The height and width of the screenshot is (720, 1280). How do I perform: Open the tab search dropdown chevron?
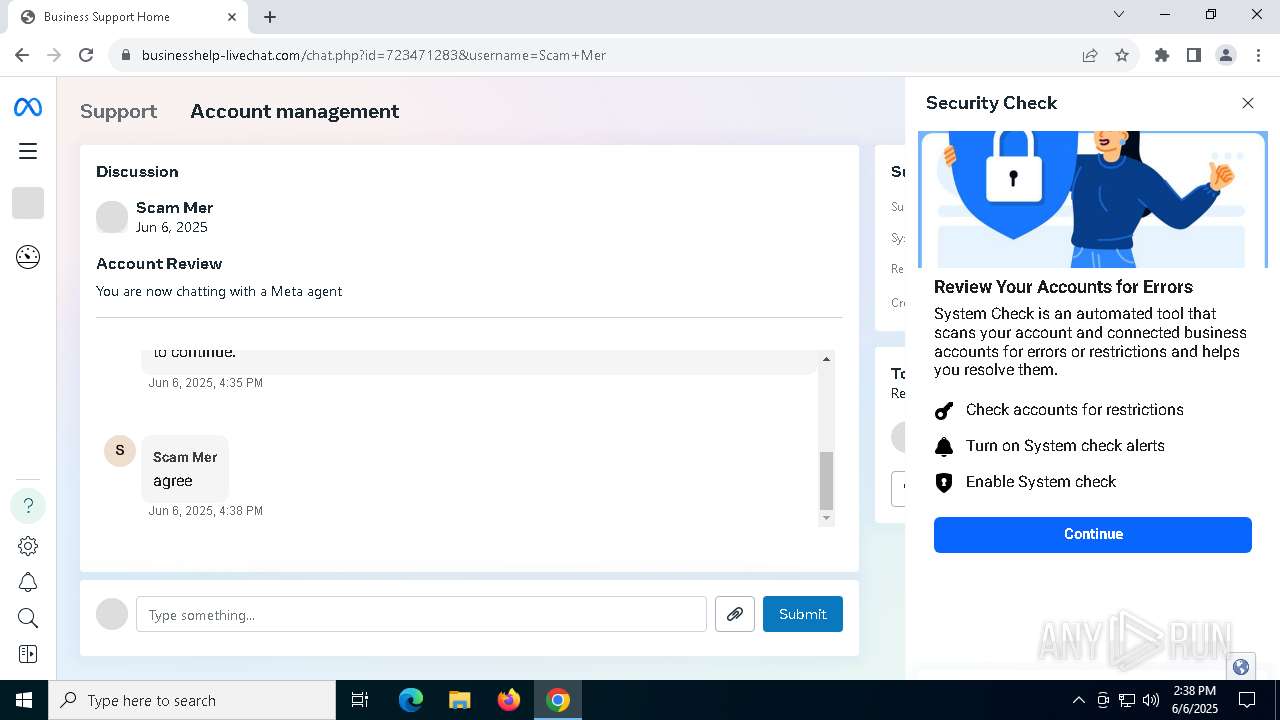coord(1119,14)
